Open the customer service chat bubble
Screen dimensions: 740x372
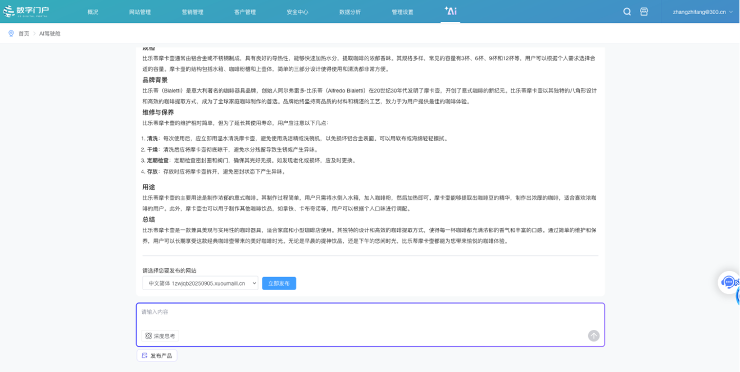point(729,282)
